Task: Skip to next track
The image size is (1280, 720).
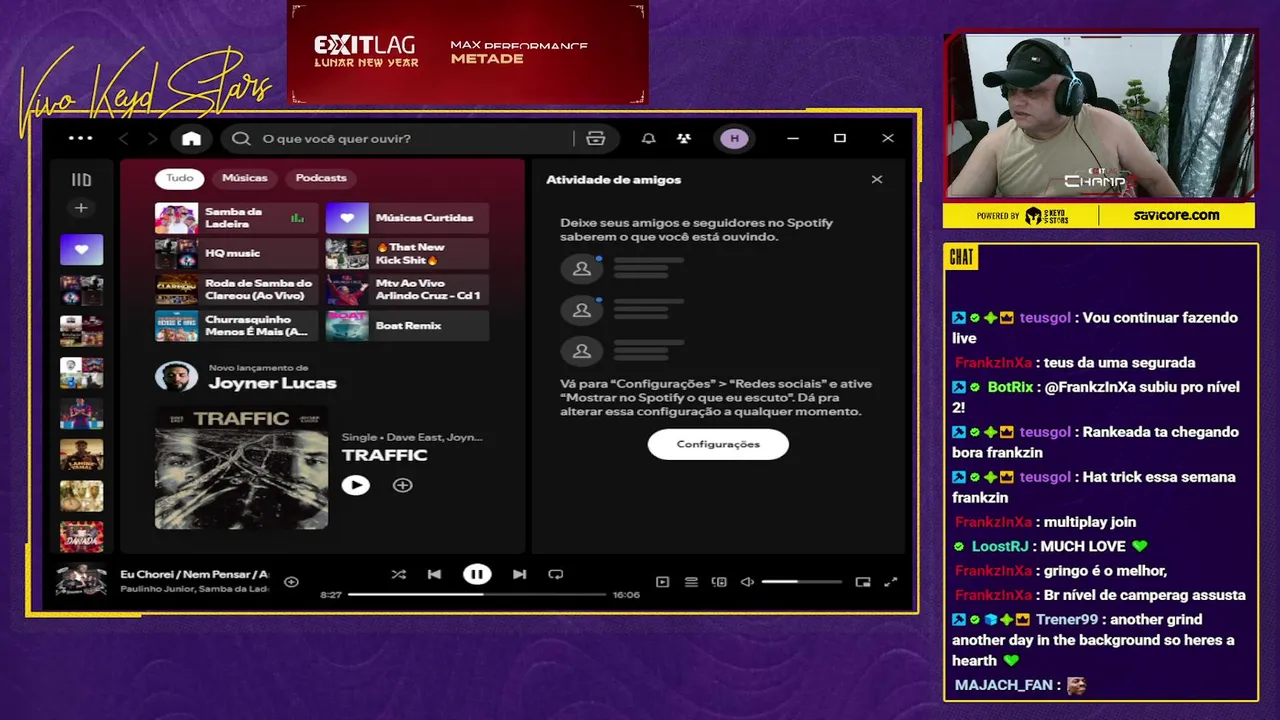Action: [x=519, y=574]
